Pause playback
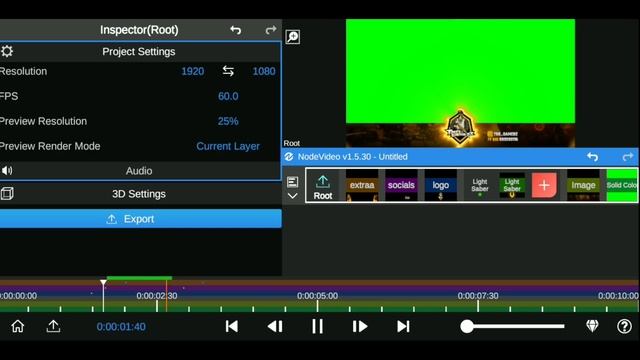This screenshot has height=360, width=640. (x=317, y=327)
